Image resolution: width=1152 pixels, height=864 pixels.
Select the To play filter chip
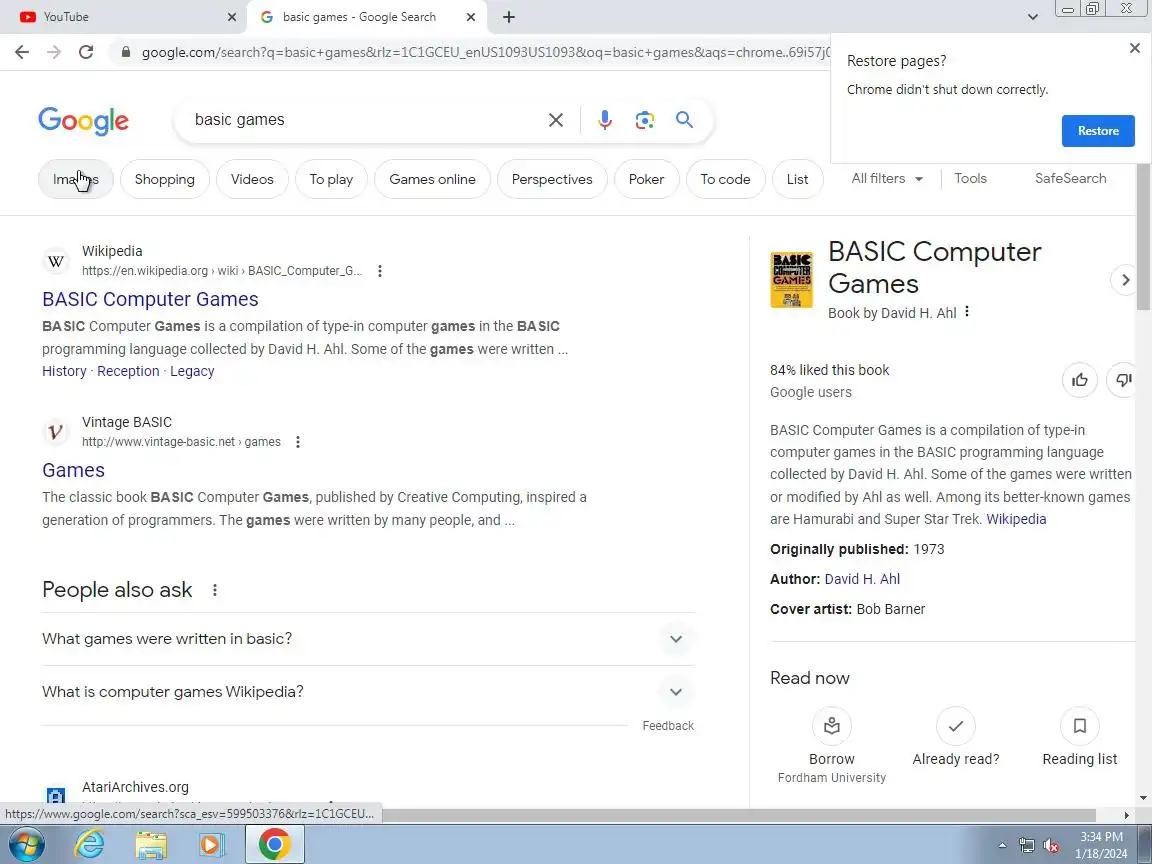tap(331, 179)
